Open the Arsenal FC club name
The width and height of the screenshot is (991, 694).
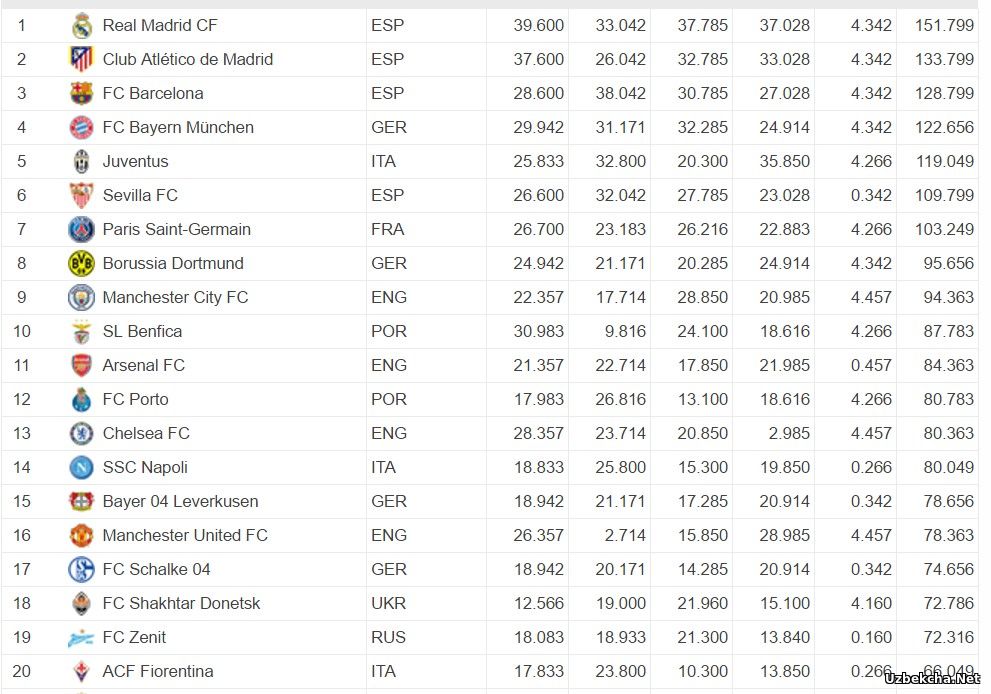[x=143, y=365]
